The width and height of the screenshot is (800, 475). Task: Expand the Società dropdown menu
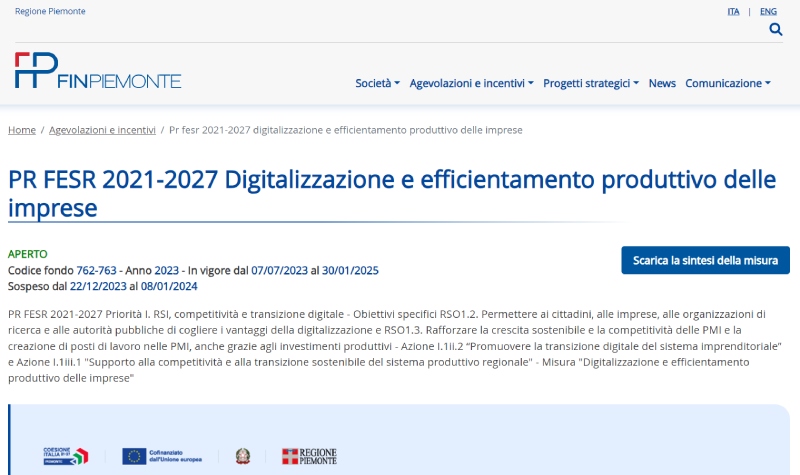(377, 83)
